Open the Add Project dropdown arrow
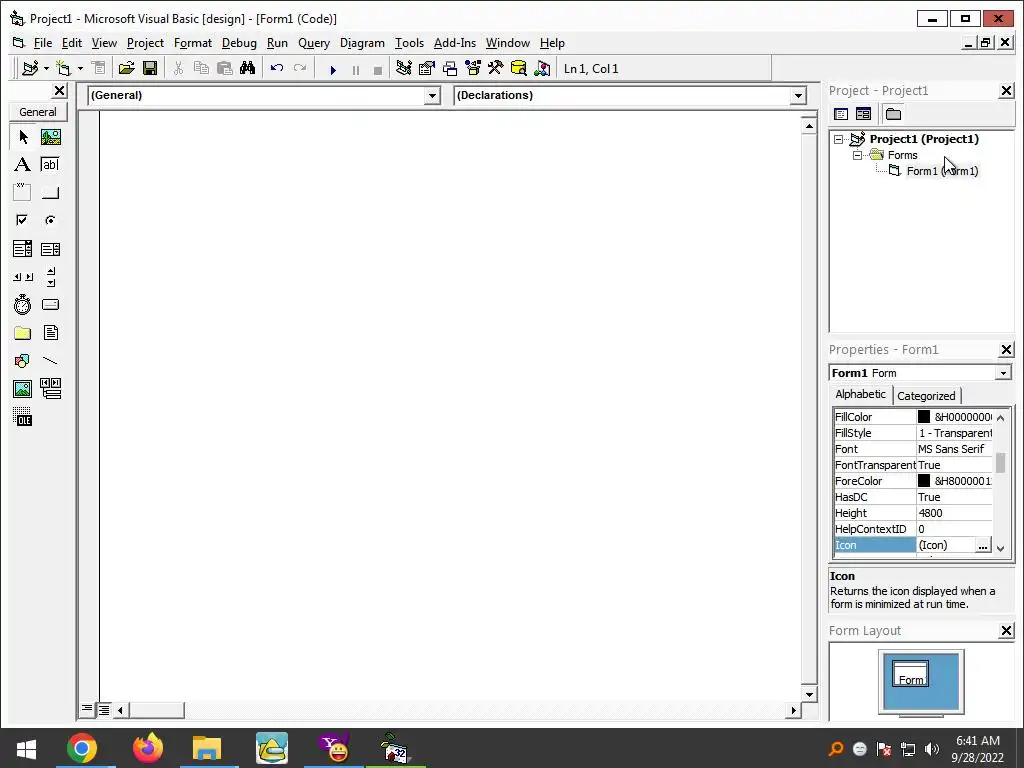This screenshot has width=1024, height=768. coord(46,69)
